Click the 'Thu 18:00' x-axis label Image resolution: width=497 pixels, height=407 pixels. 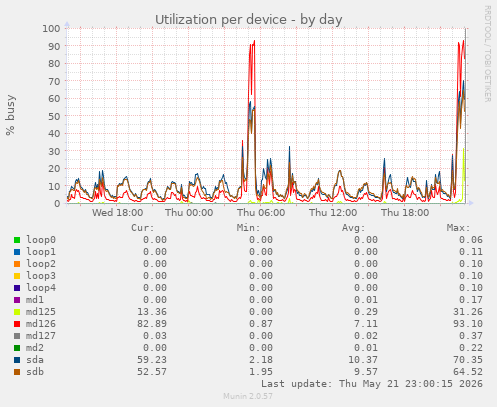pos(405,213)
